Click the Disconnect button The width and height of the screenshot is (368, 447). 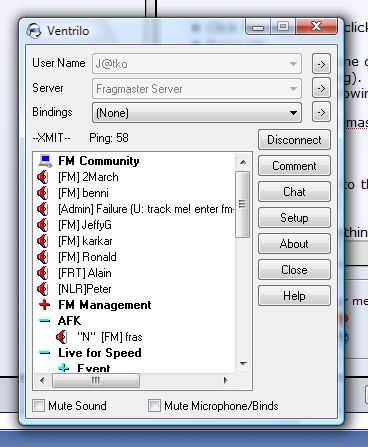294,140
